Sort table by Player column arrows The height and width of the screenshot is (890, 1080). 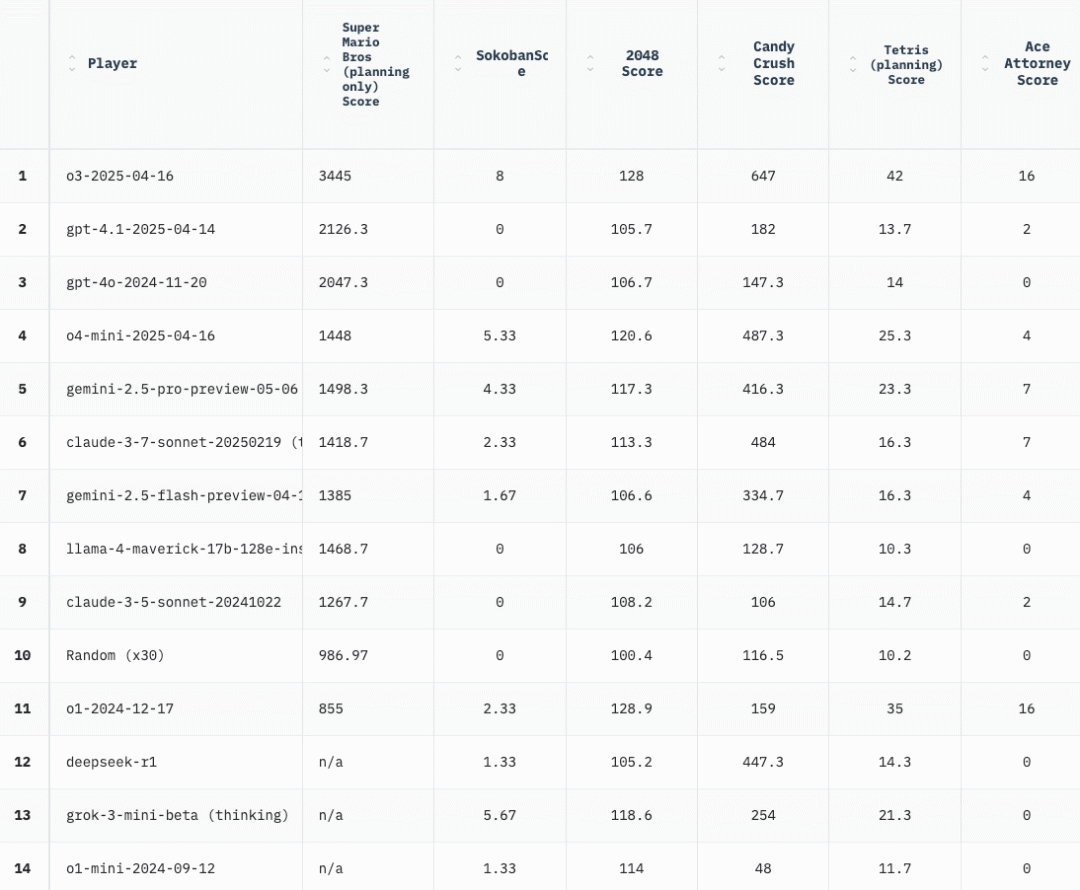pyautogui.click(x=72, y=63)
